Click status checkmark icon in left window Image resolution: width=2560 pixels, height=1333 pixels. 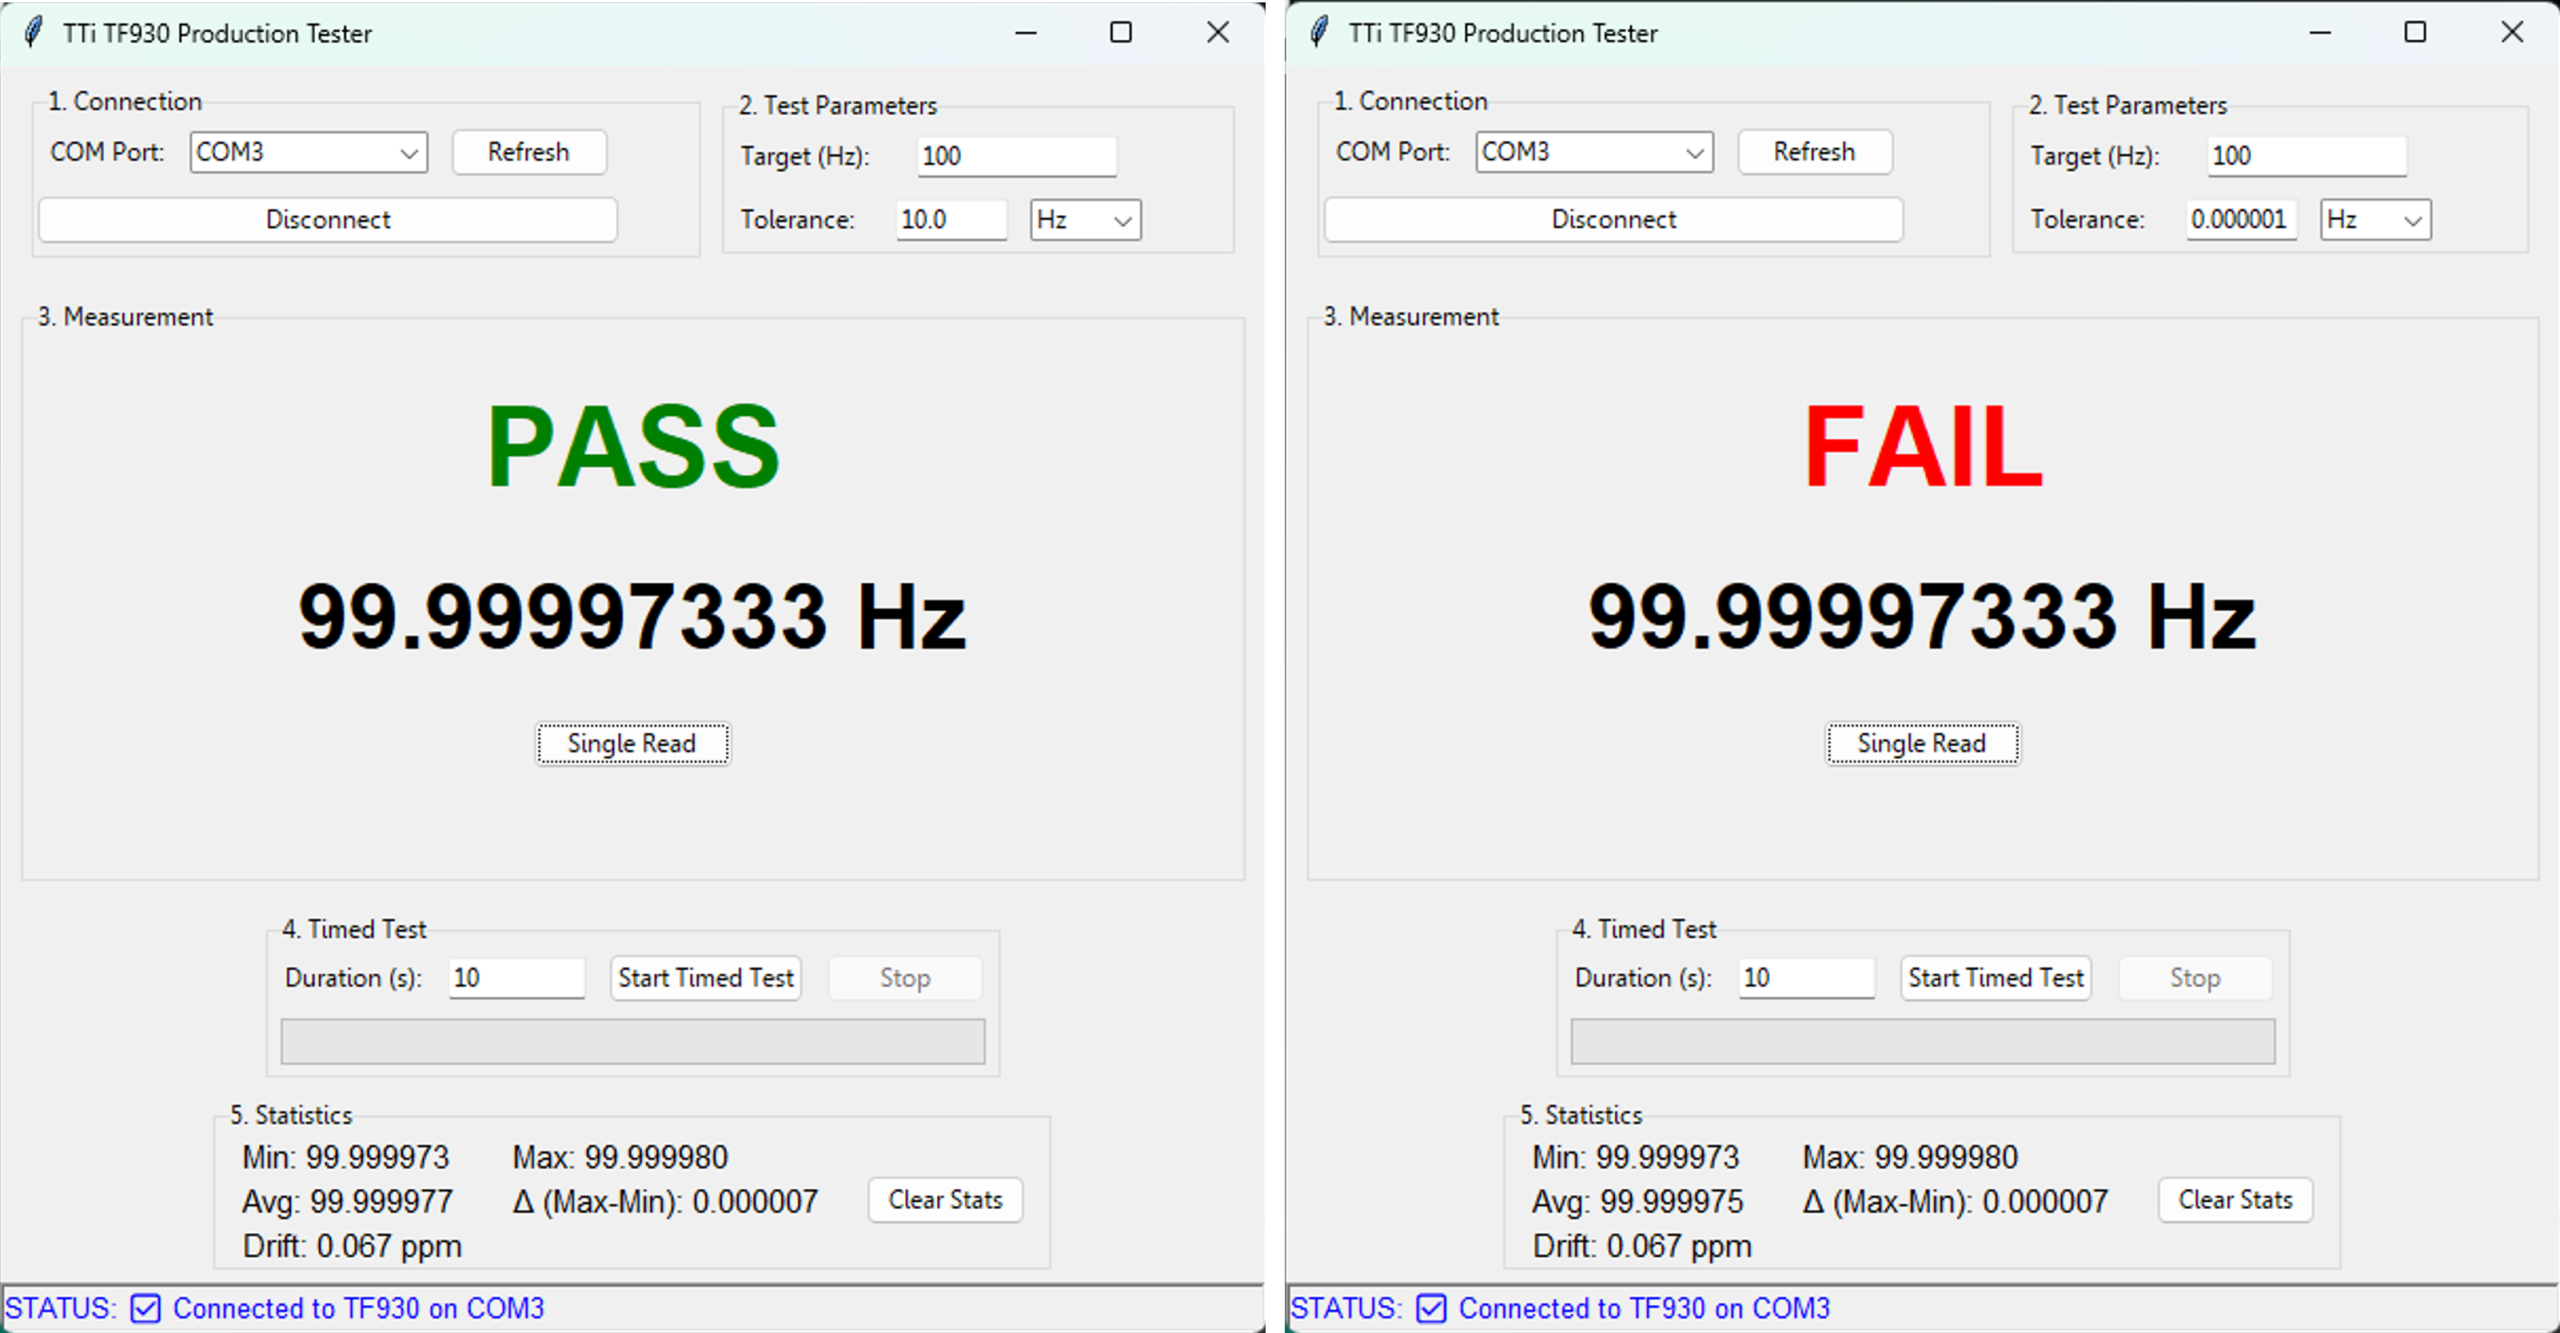click(146, 1308)
